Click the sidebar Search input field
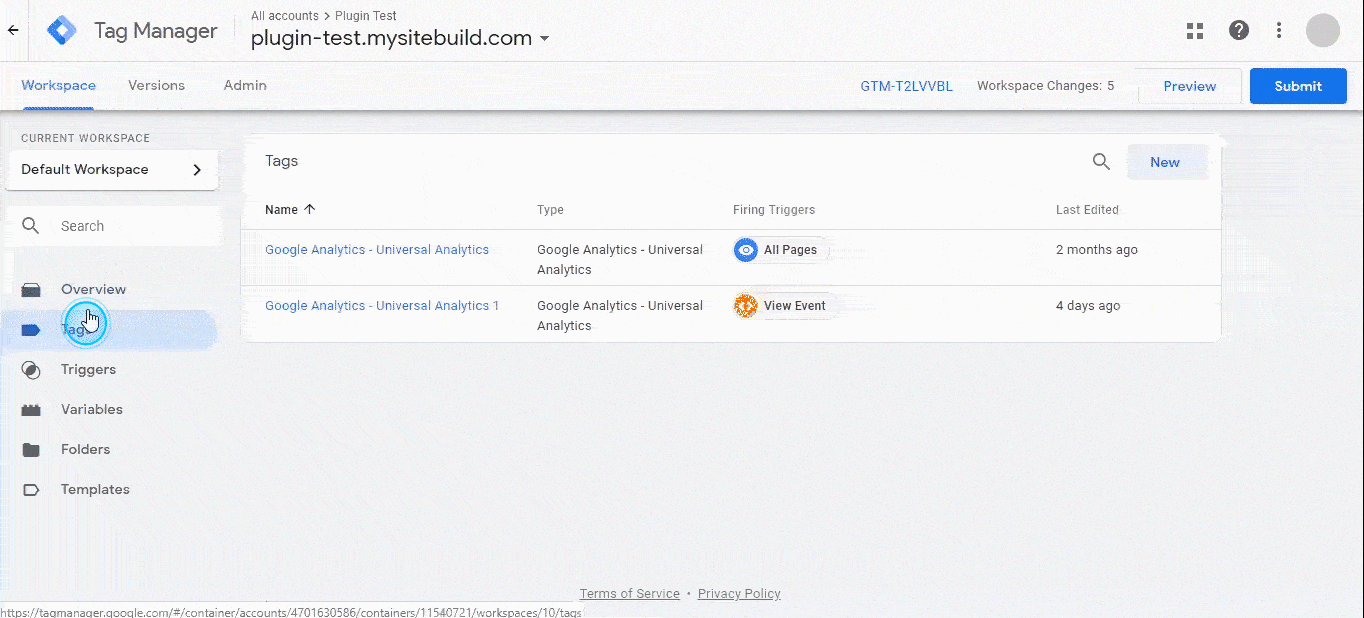The width and height of the screenshot is (1364, 618). pyautogui.click(x=130, y=226)
